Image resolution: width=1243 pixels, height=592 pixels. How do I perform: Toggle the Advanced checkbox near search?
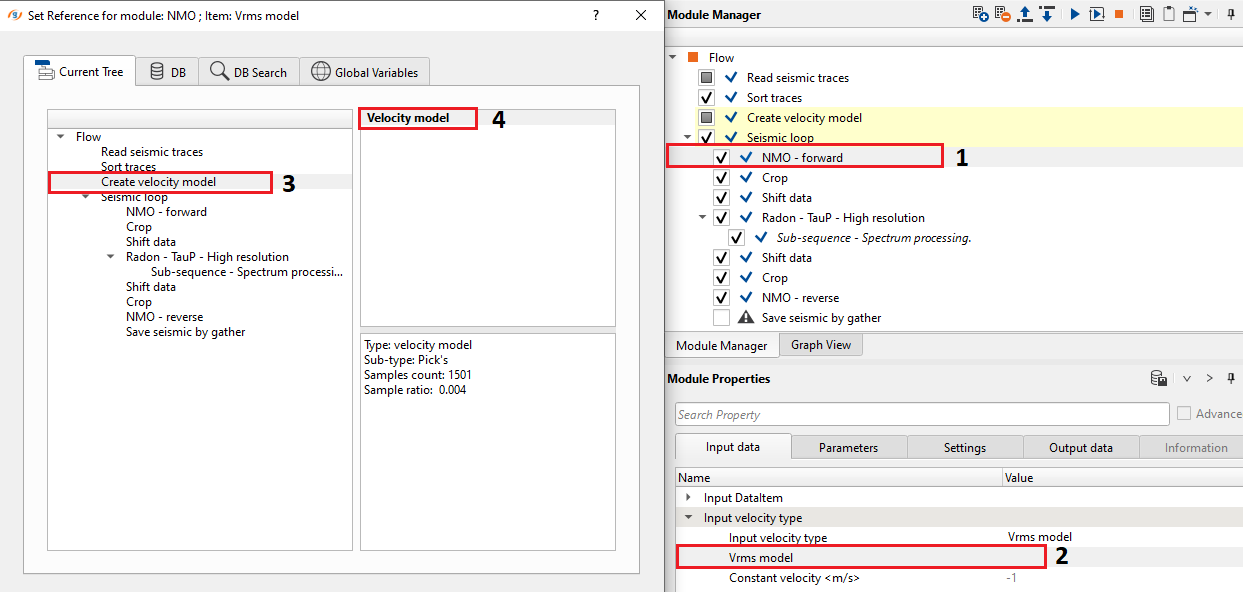[x=1184, y=414]
